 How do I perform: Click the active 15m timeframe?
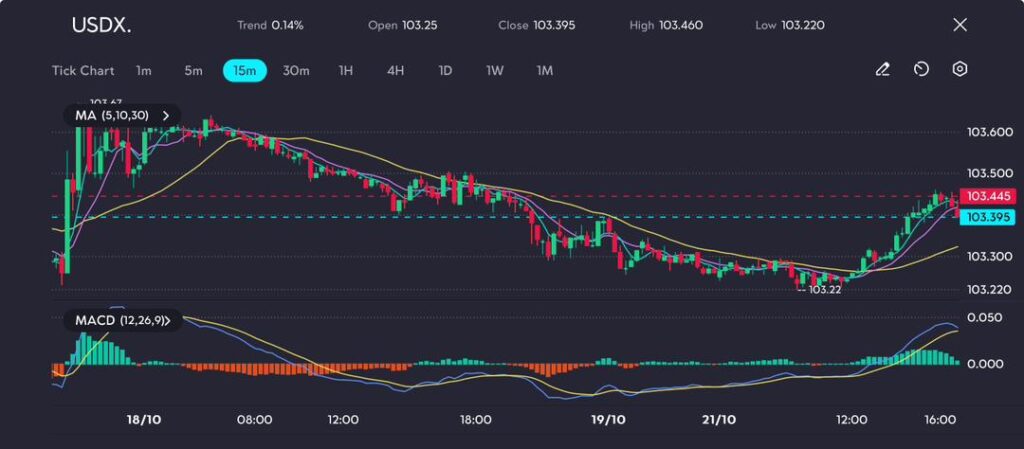pyautogui.click(x=244, y=71)
